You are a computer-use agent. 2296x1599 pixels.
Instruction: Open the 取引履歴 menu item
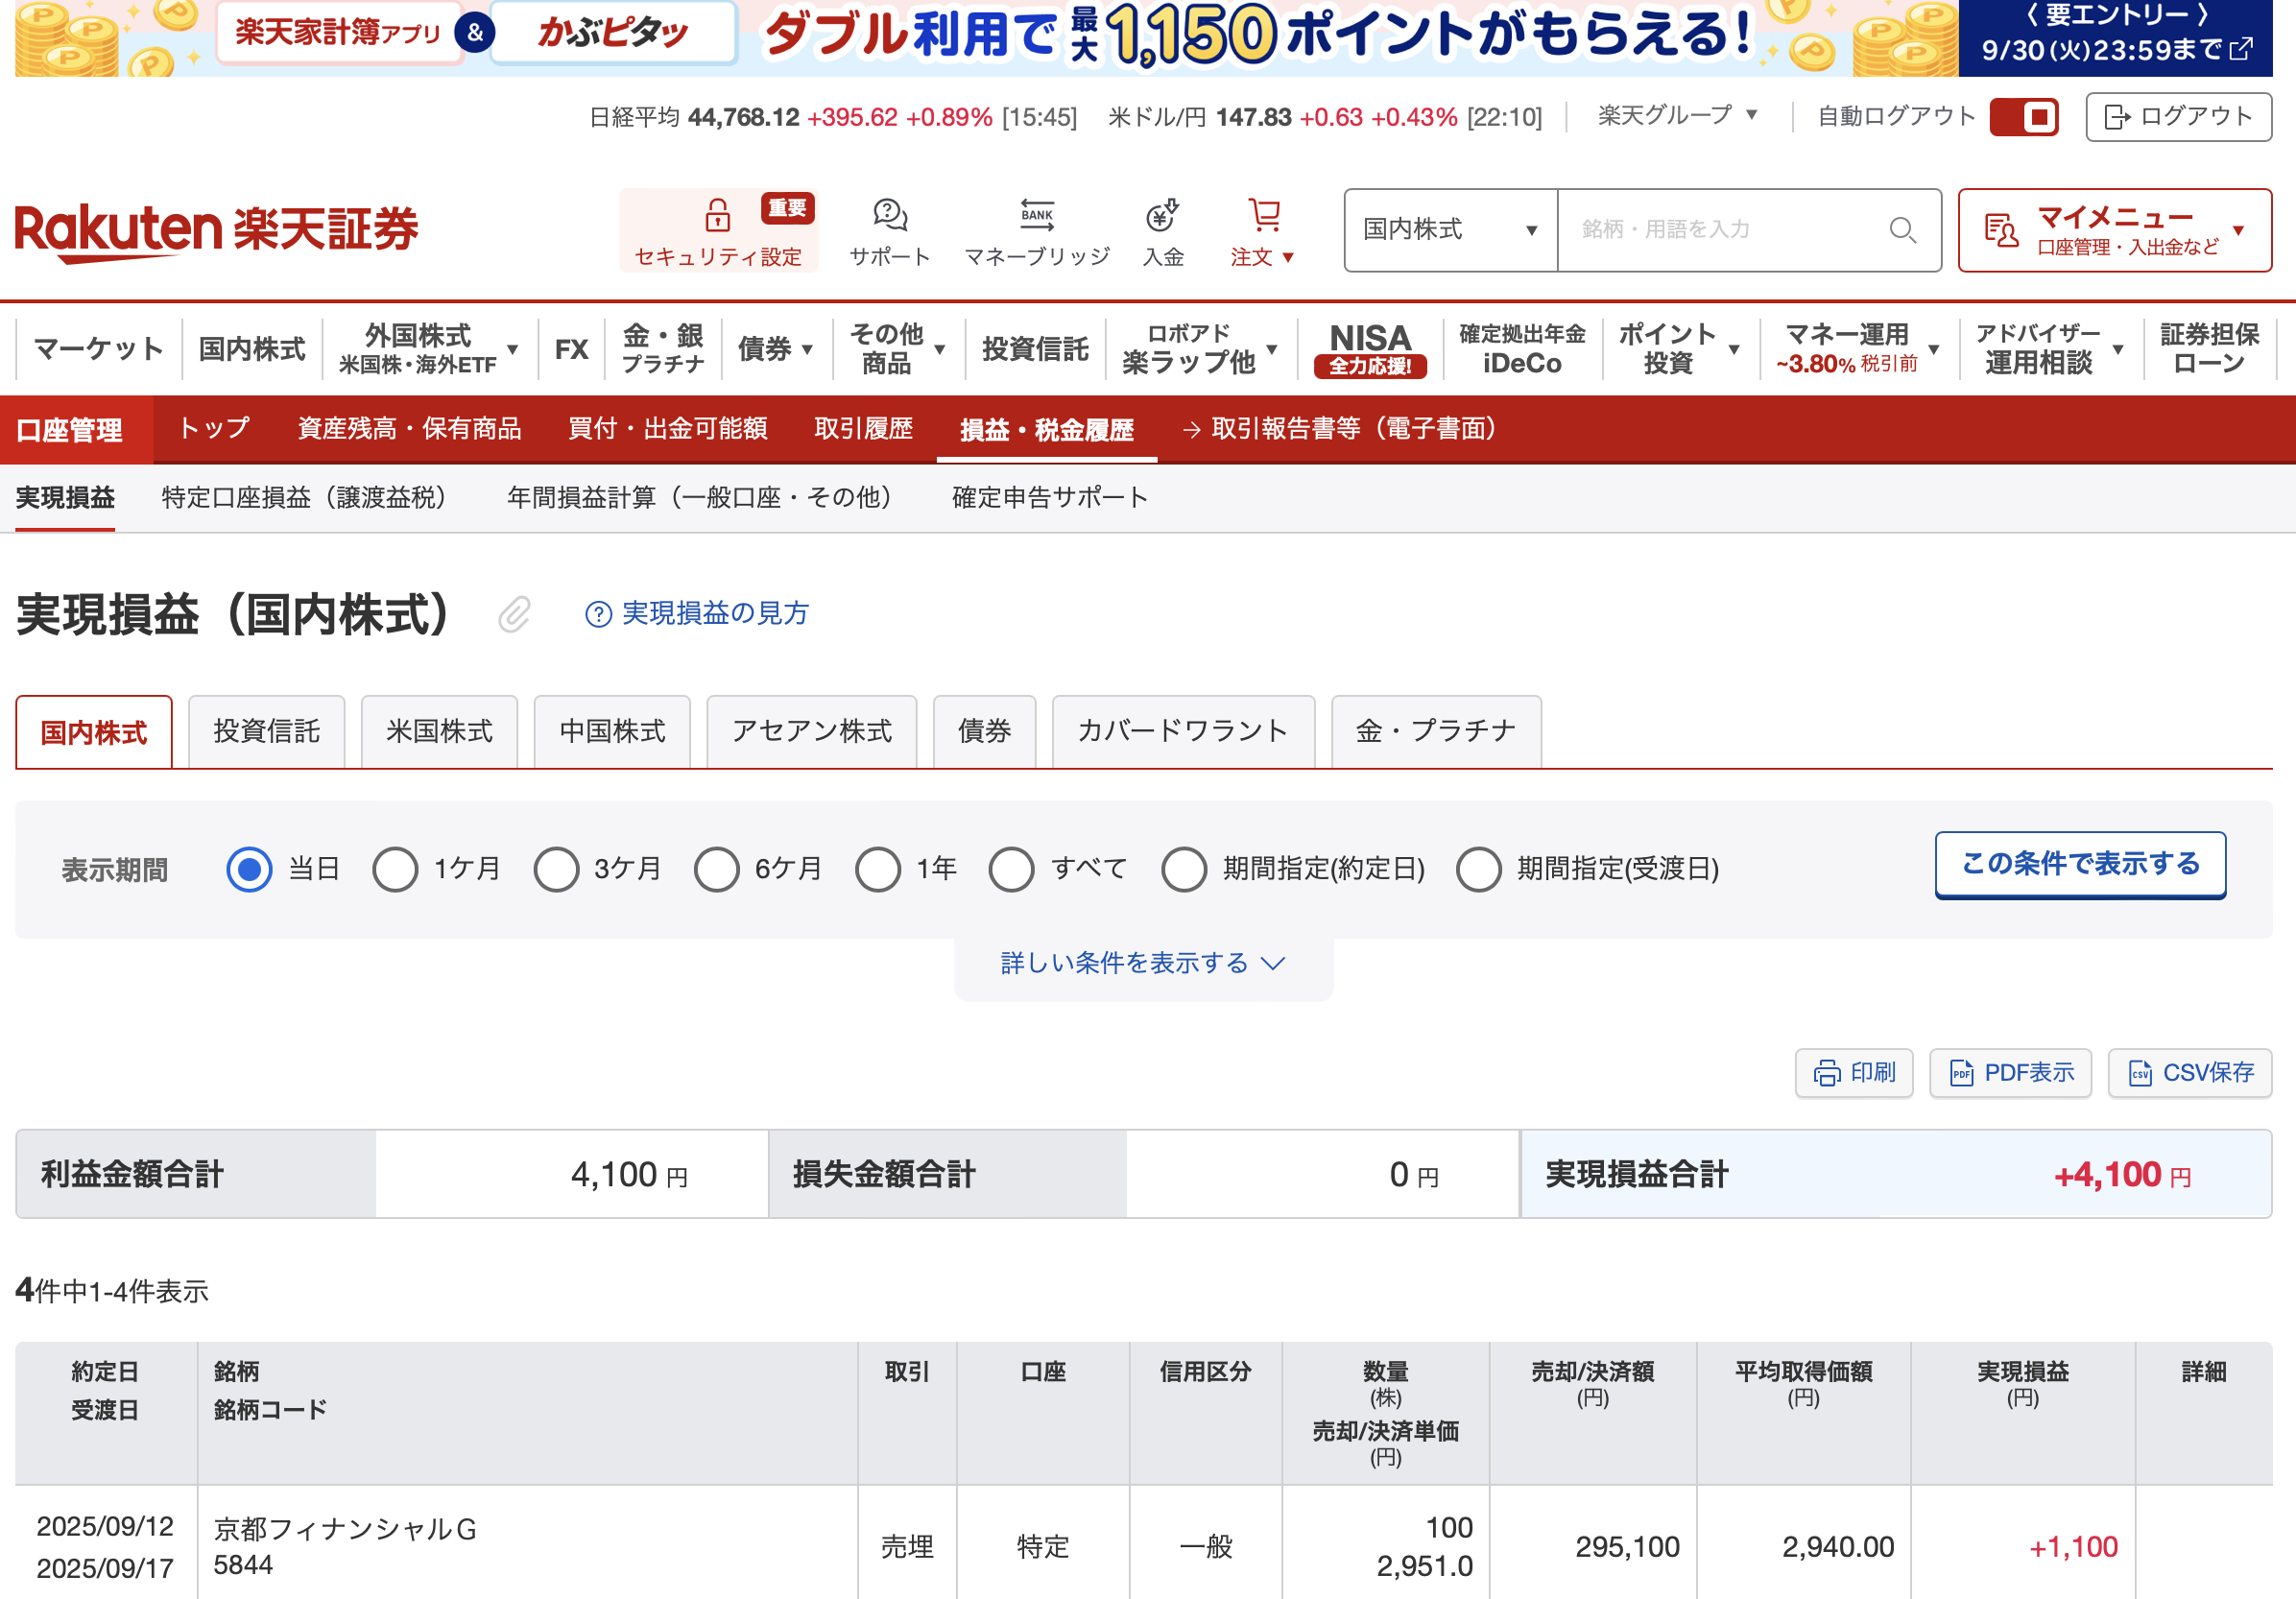click(863, 429)
